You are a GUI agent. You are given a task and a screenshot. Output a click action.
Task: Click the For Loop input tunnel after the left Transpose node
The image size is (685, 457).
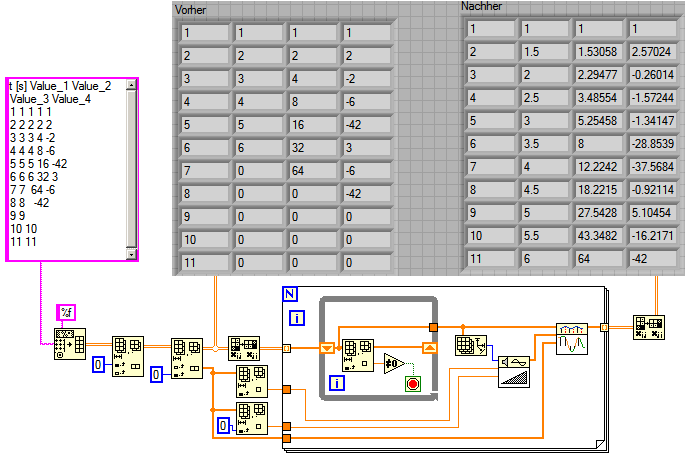(x=287, y=348)
